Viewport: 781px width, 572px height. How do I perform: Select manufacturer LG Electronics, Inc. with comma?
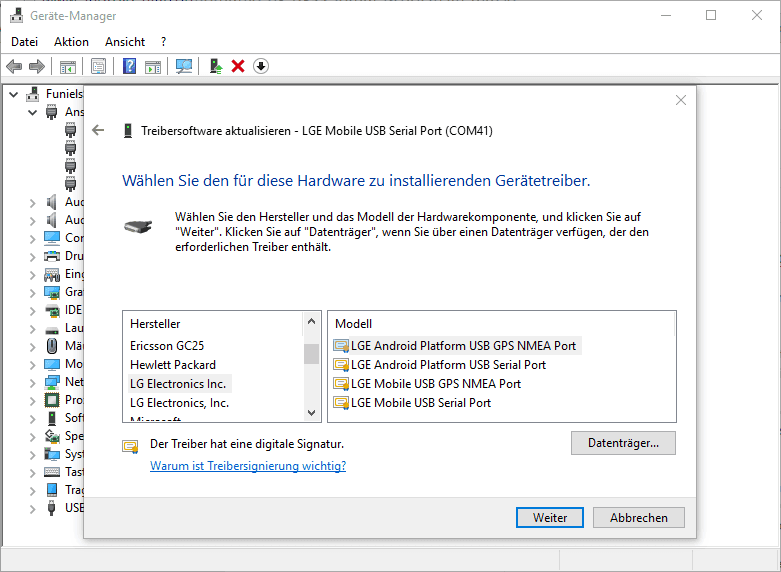(x=179, y=403)
